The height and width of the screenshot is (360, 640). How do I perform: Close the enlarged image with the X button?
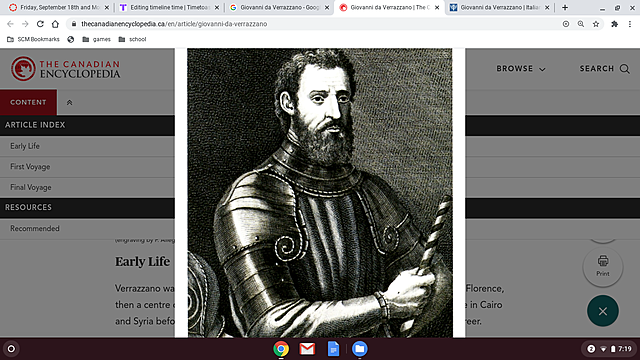(x=603, y=311)
